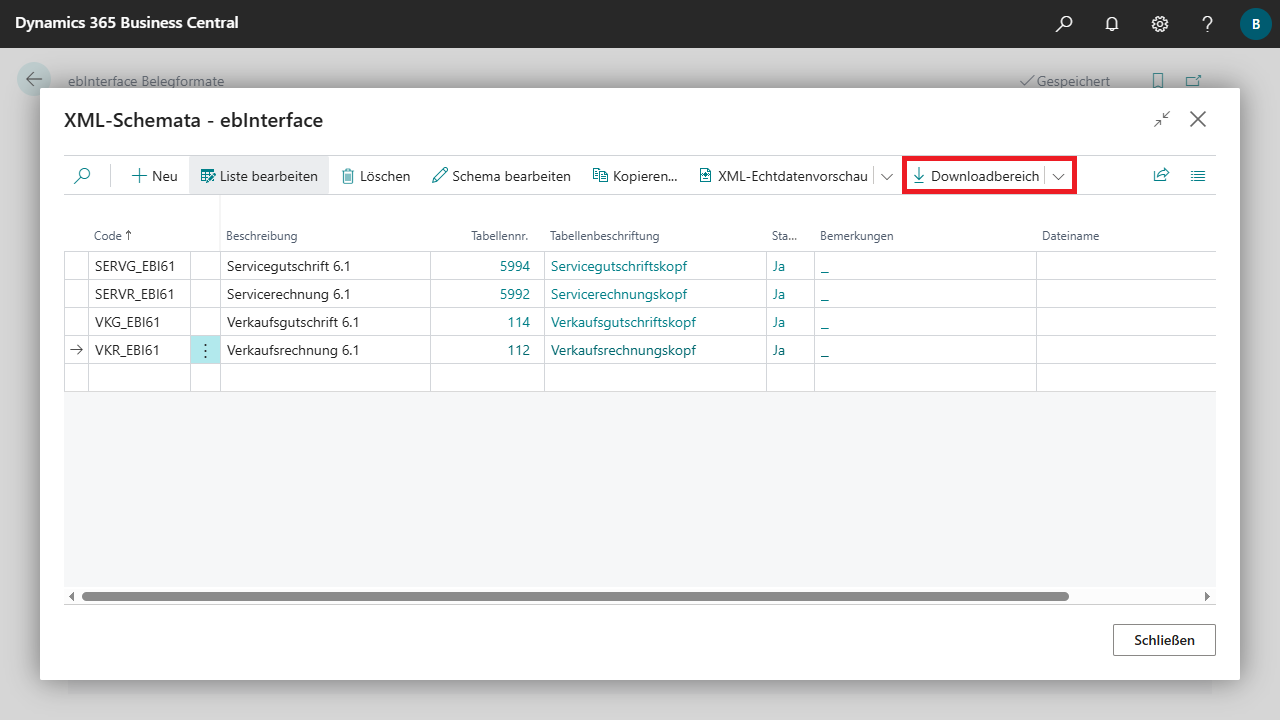Click Löschen to delete the record

[376, 176]
